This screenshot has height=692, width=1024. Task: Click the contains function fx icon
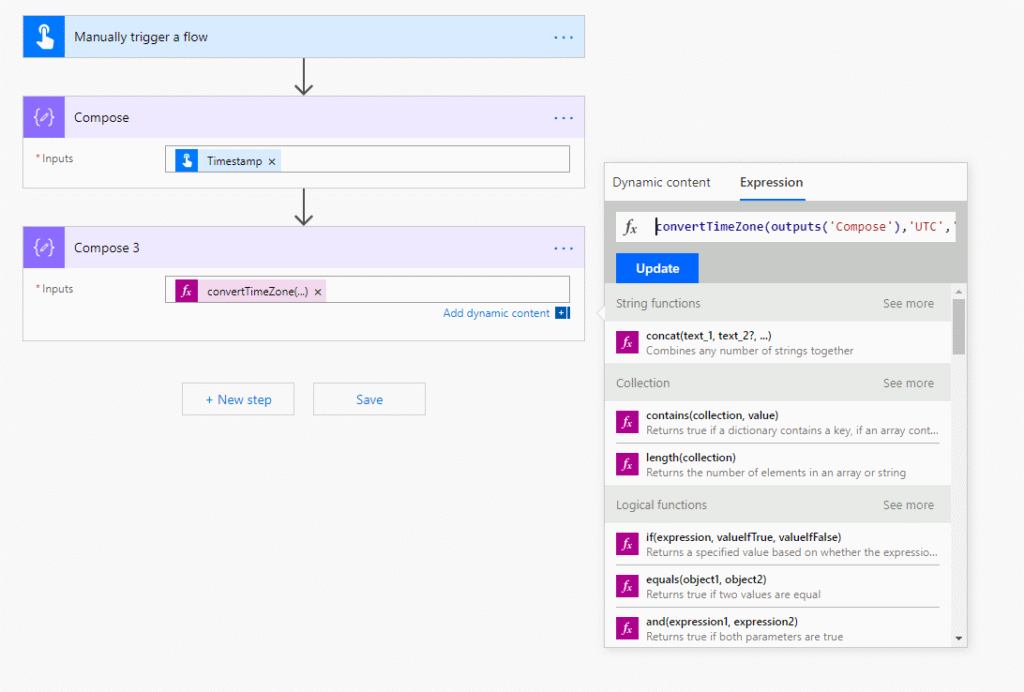[627, 422]
